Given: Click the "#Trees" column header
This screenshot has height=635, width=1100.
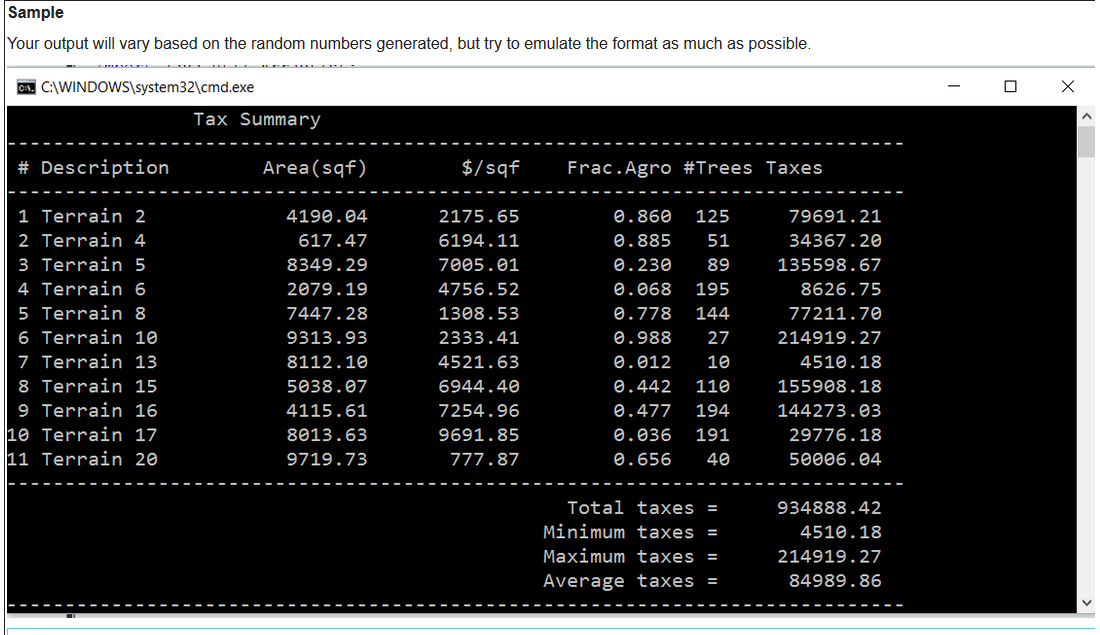Looking at the screenshot, I should [x=718, y=168].
